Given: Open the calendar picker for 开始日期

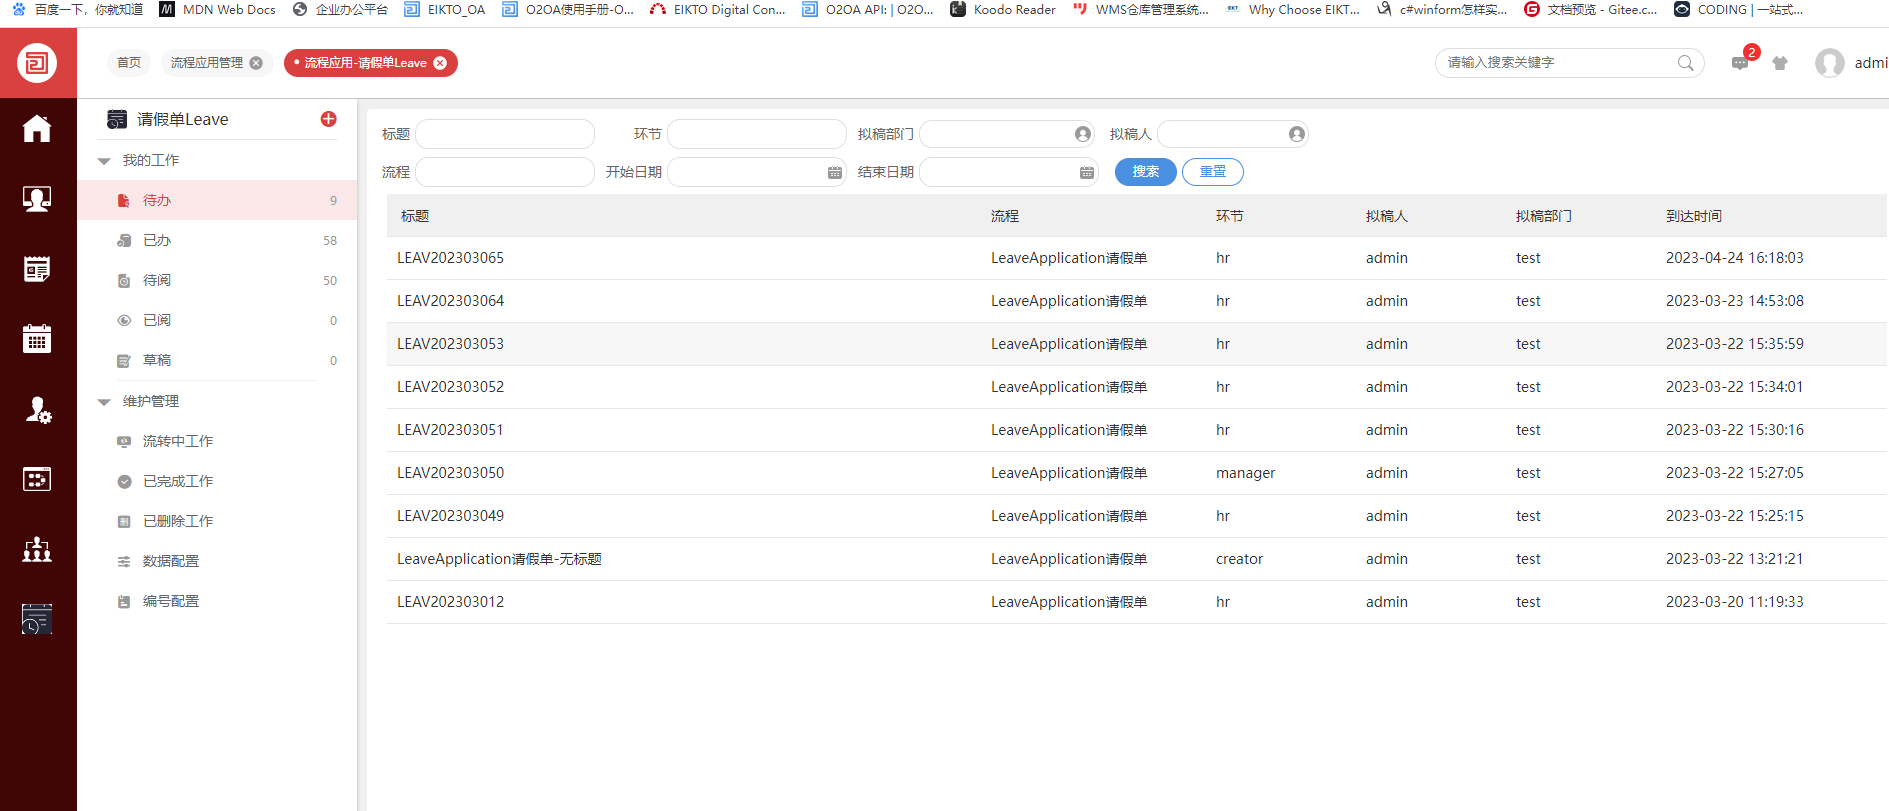Looking at the screenshot, I should pyautogui.click(x=835, y=173).
